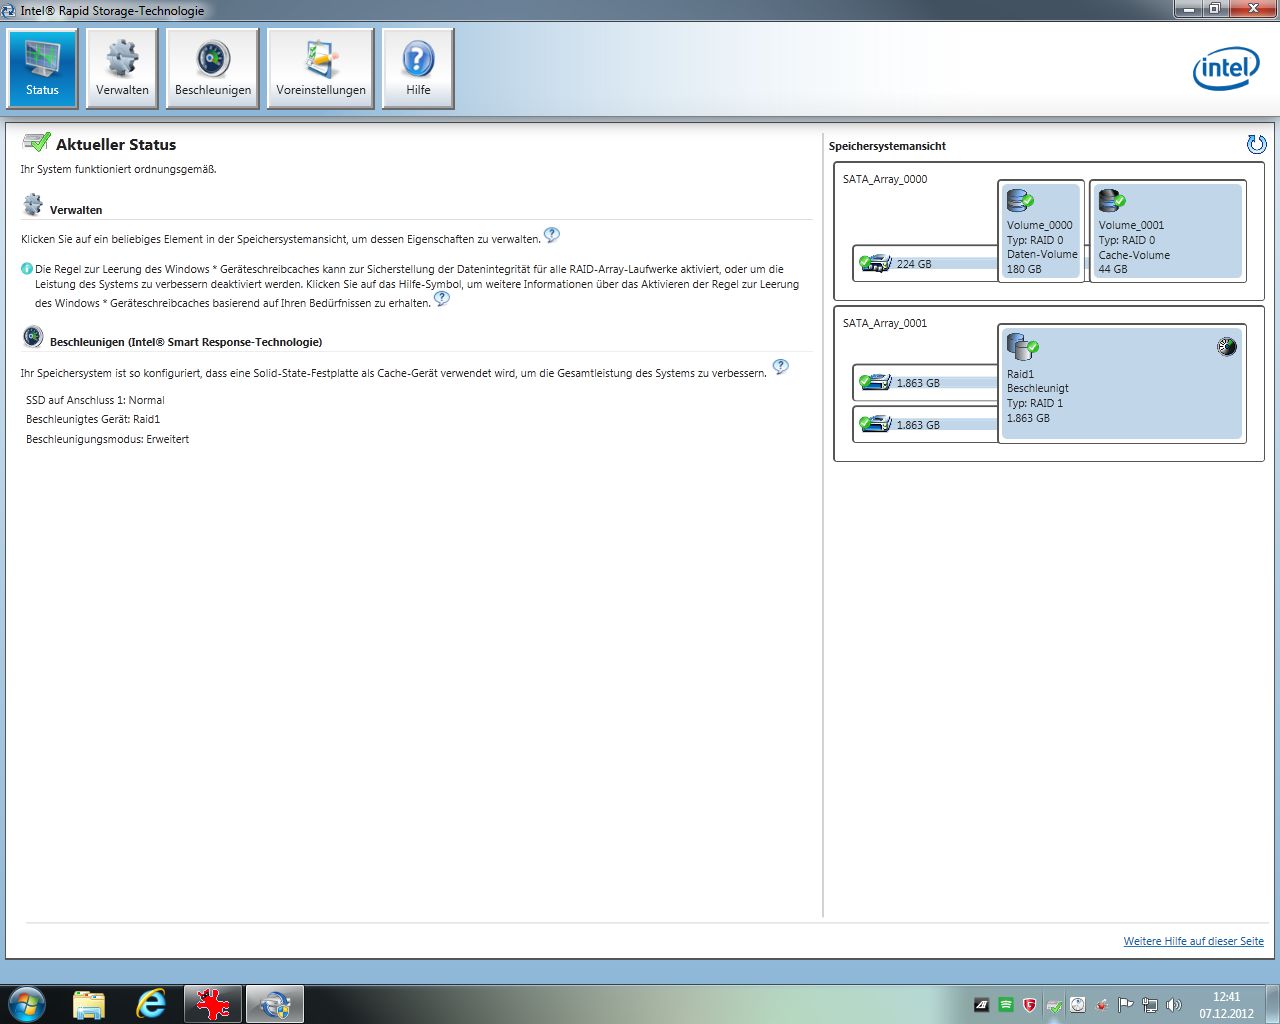Open the volume speaker tray icon
This screenshot has height=1024, width=1280.
point(1174,1005)
